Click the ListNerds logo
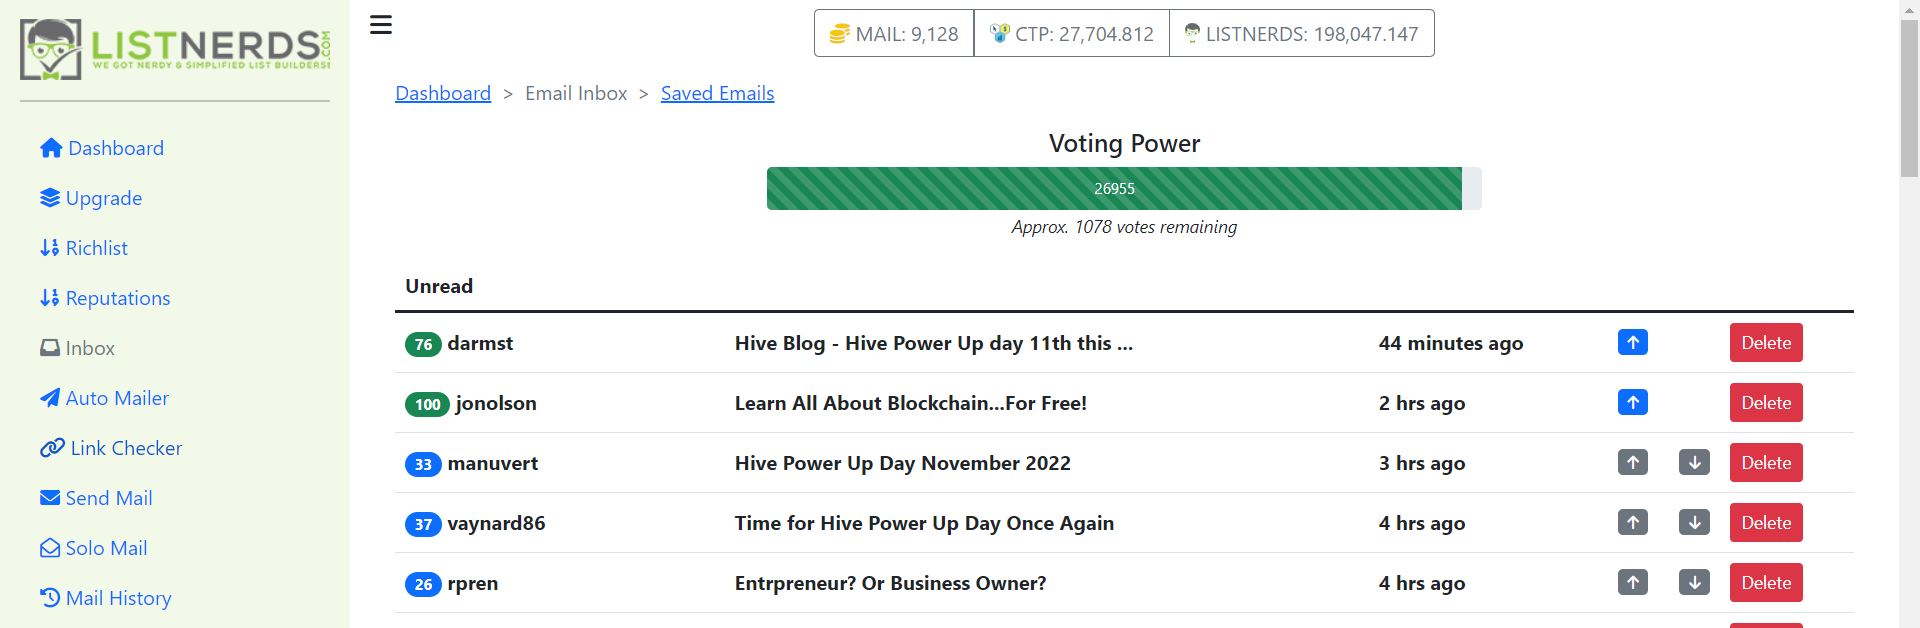This screenshot has width=1920, height=628. [175, 49]
